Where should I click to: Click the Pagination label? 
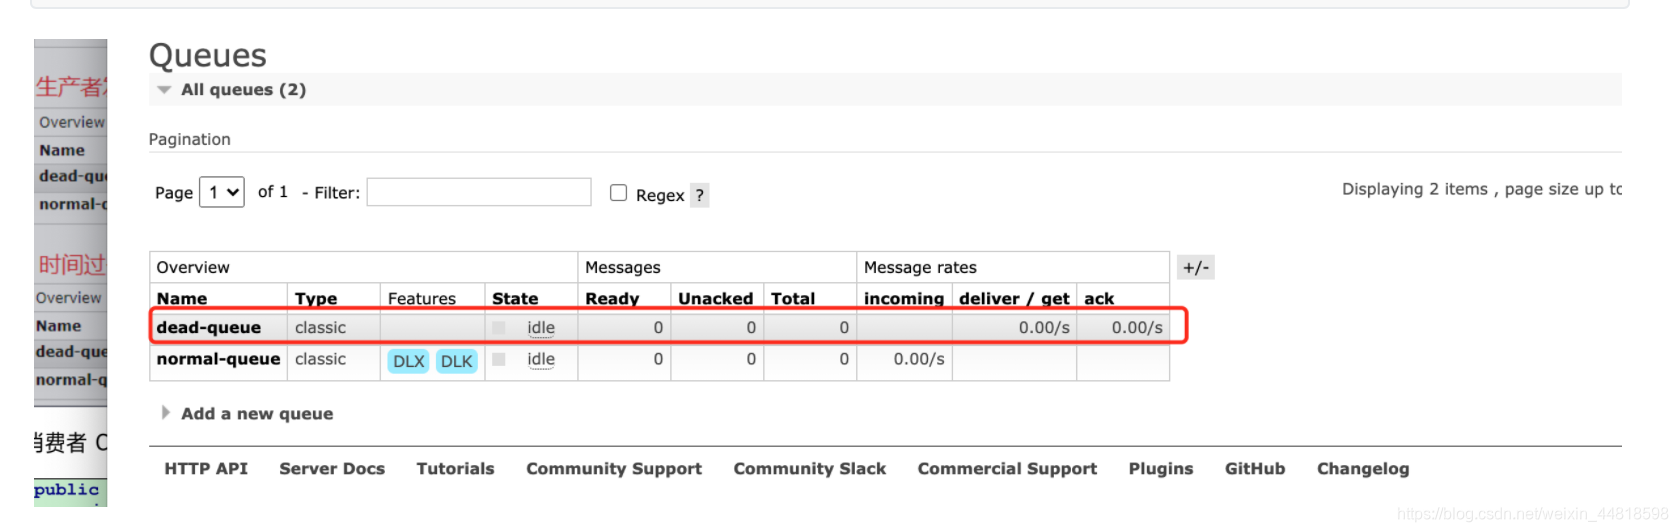click(x=190, y=139)
